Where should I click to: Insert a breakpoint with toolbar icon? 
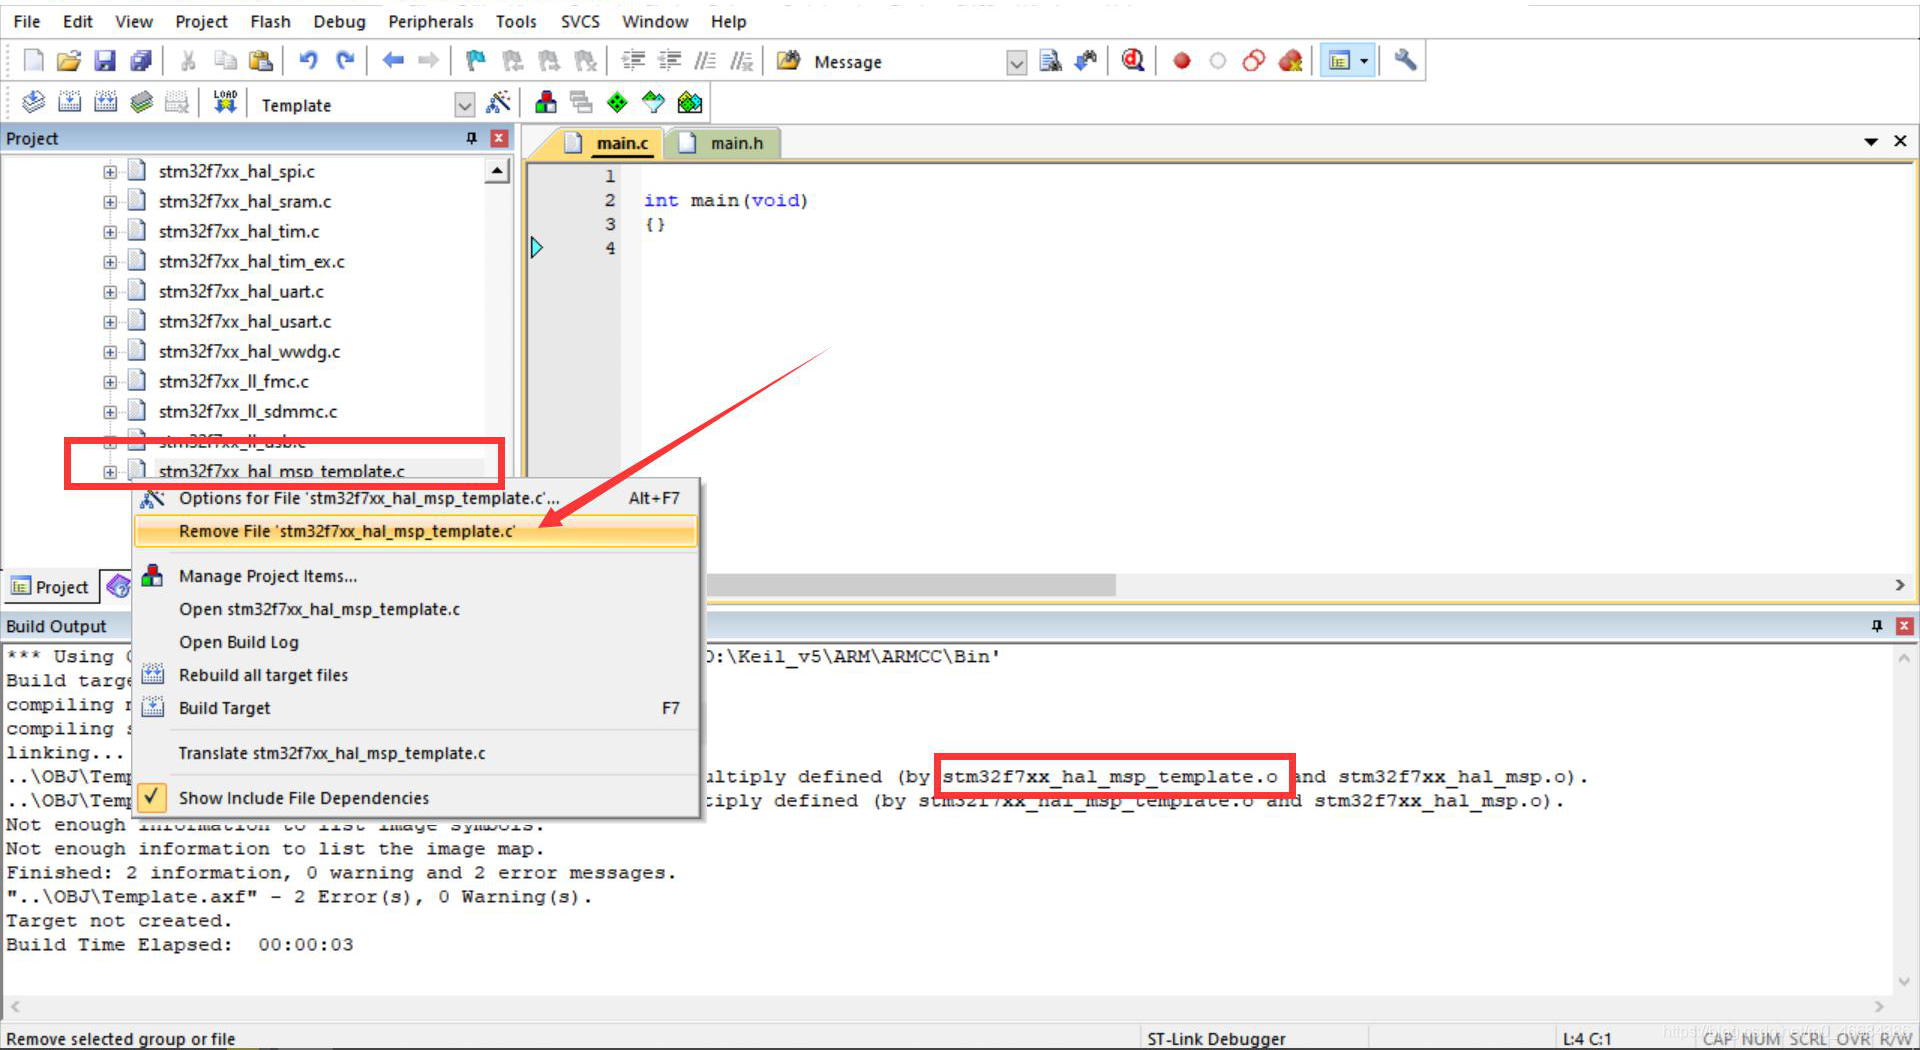(1181, 60)
